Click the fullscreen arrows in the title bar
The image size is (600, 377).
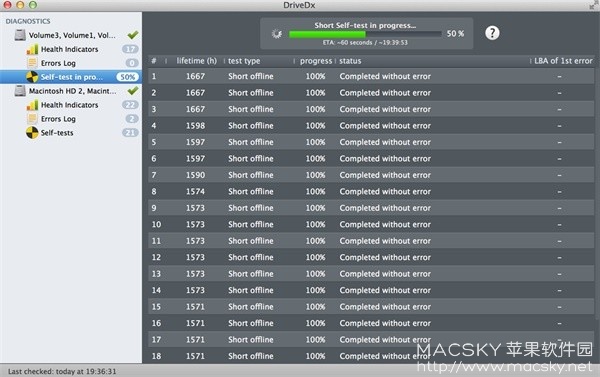point(594,5)
